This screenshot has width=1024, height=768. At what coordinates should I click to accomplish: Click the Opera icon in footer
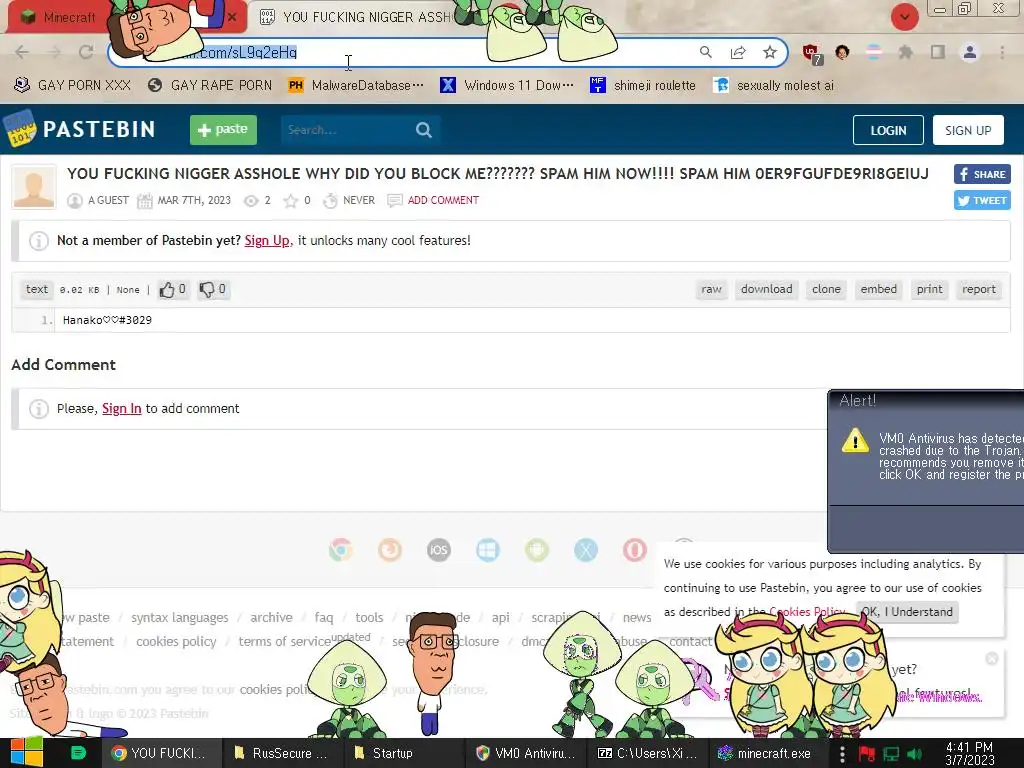pyautogui.click(x=635, y=550)
